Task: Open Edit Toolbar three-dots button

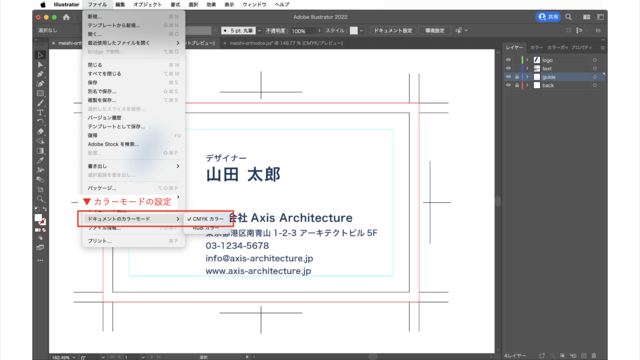Action: pyautogui.click(x=40, y=260)
